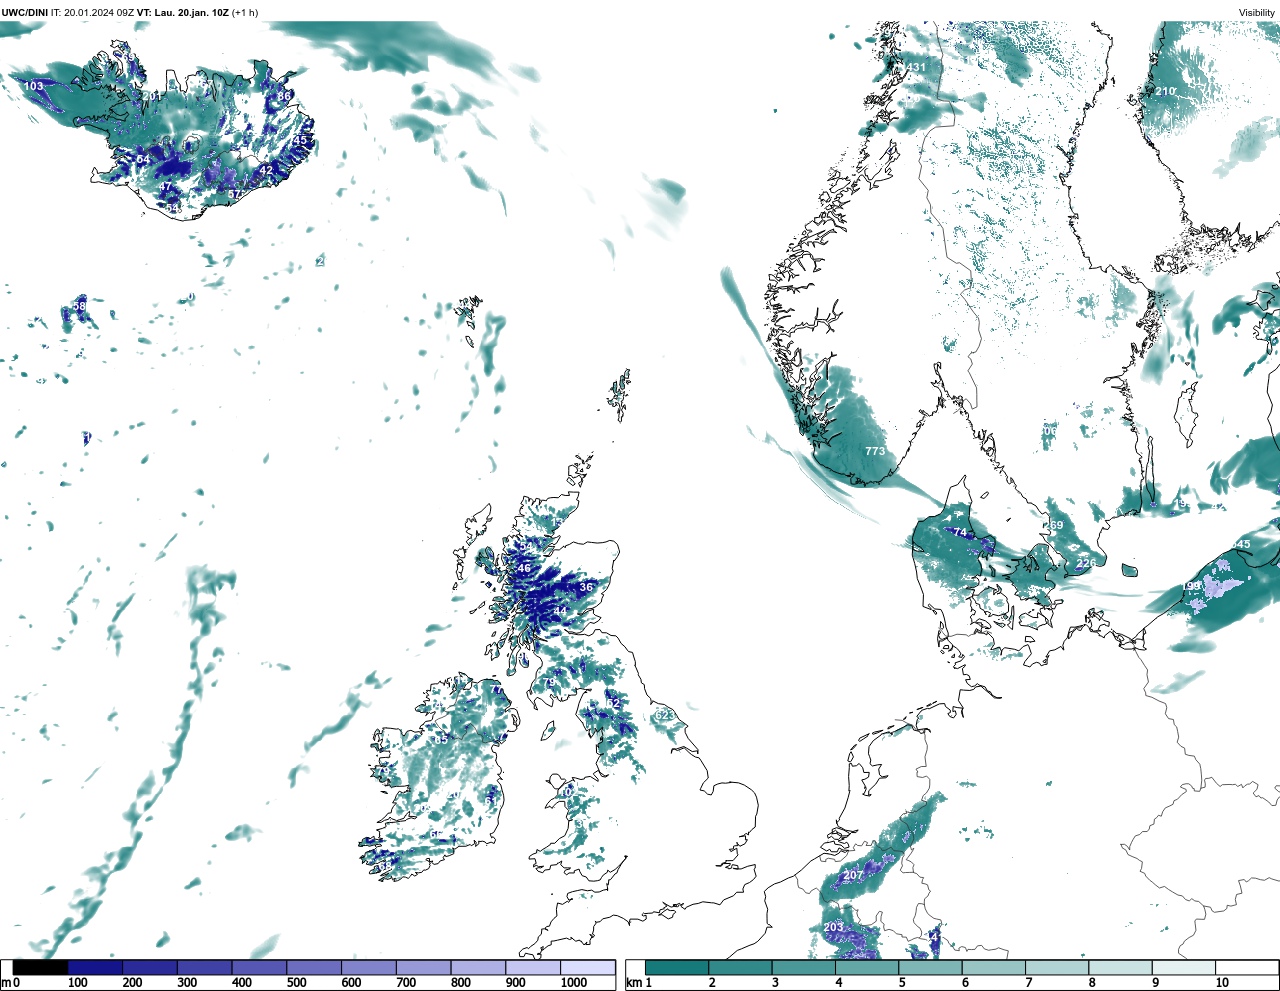Select the 6–7 km legend swatch

pyautogui.click(x=993, y=967)
